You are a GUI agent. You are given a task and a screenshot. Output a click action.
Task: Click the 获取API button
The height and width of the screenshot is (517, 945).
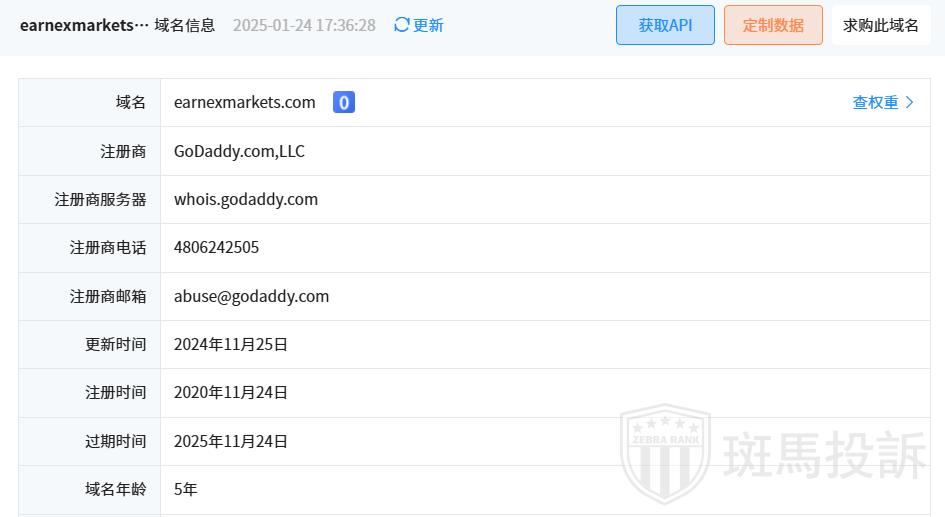pos(665,25)
